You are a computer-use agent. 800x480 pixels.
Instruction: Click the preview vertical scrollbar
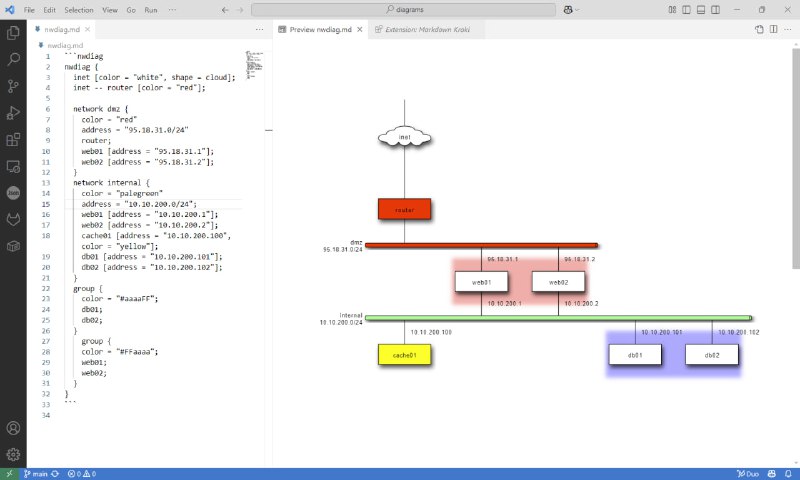point(796,158)
